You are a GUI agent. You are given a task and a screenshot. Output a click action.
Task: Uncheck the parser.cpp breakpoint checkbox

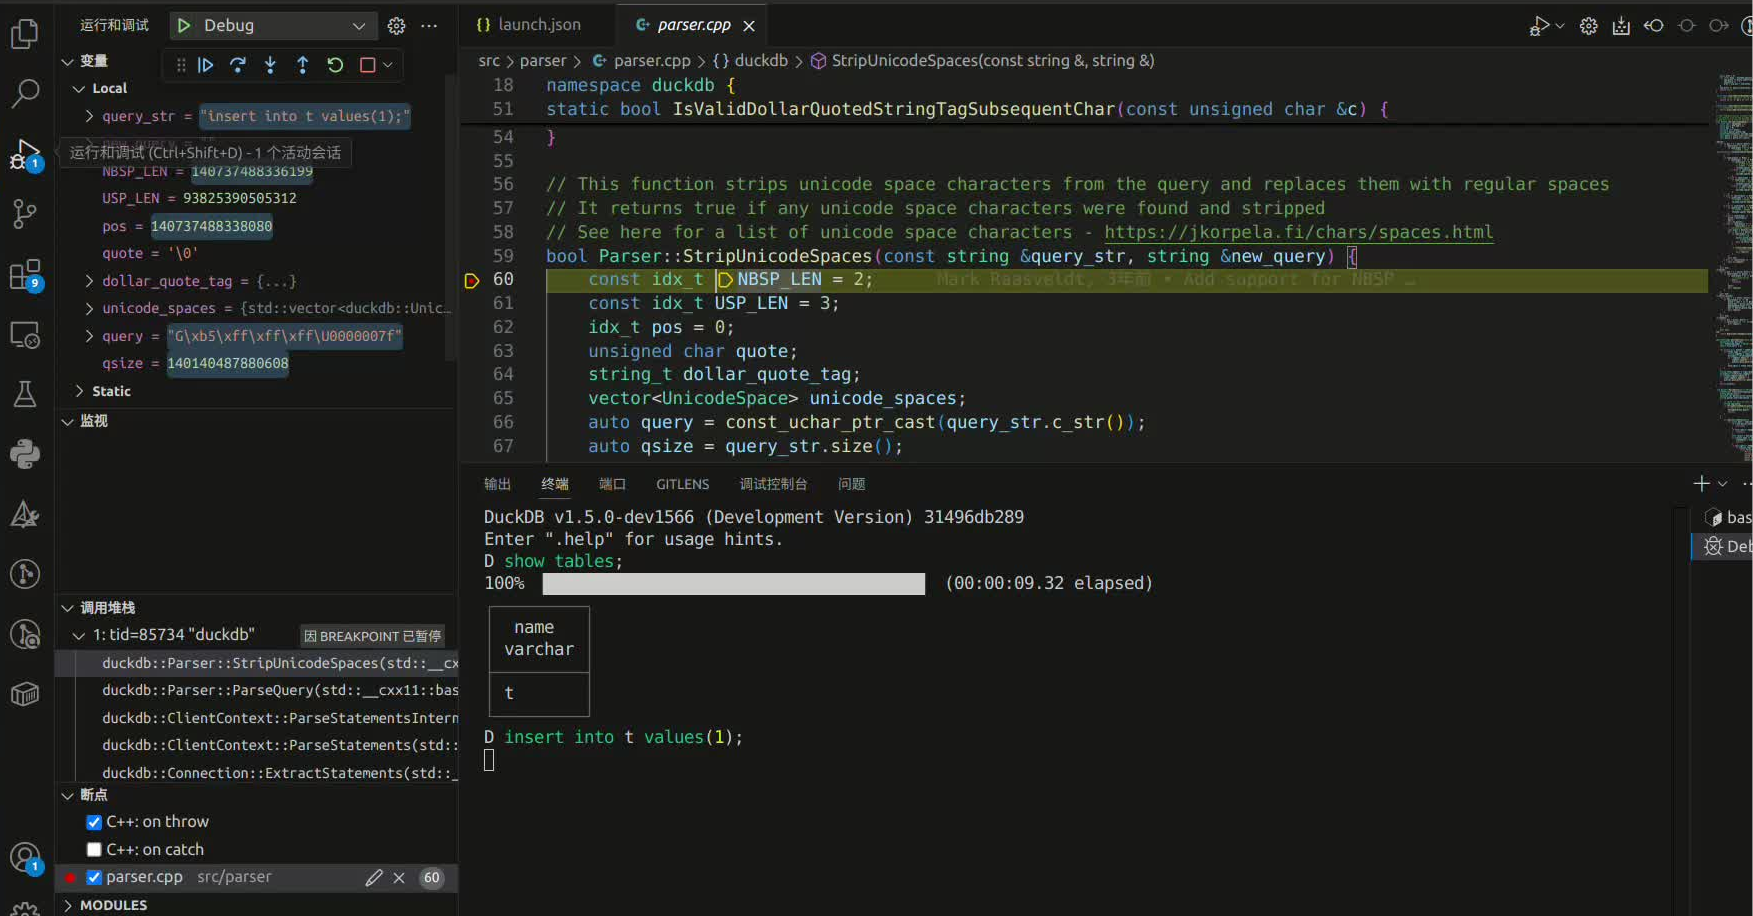pos(94,877)
